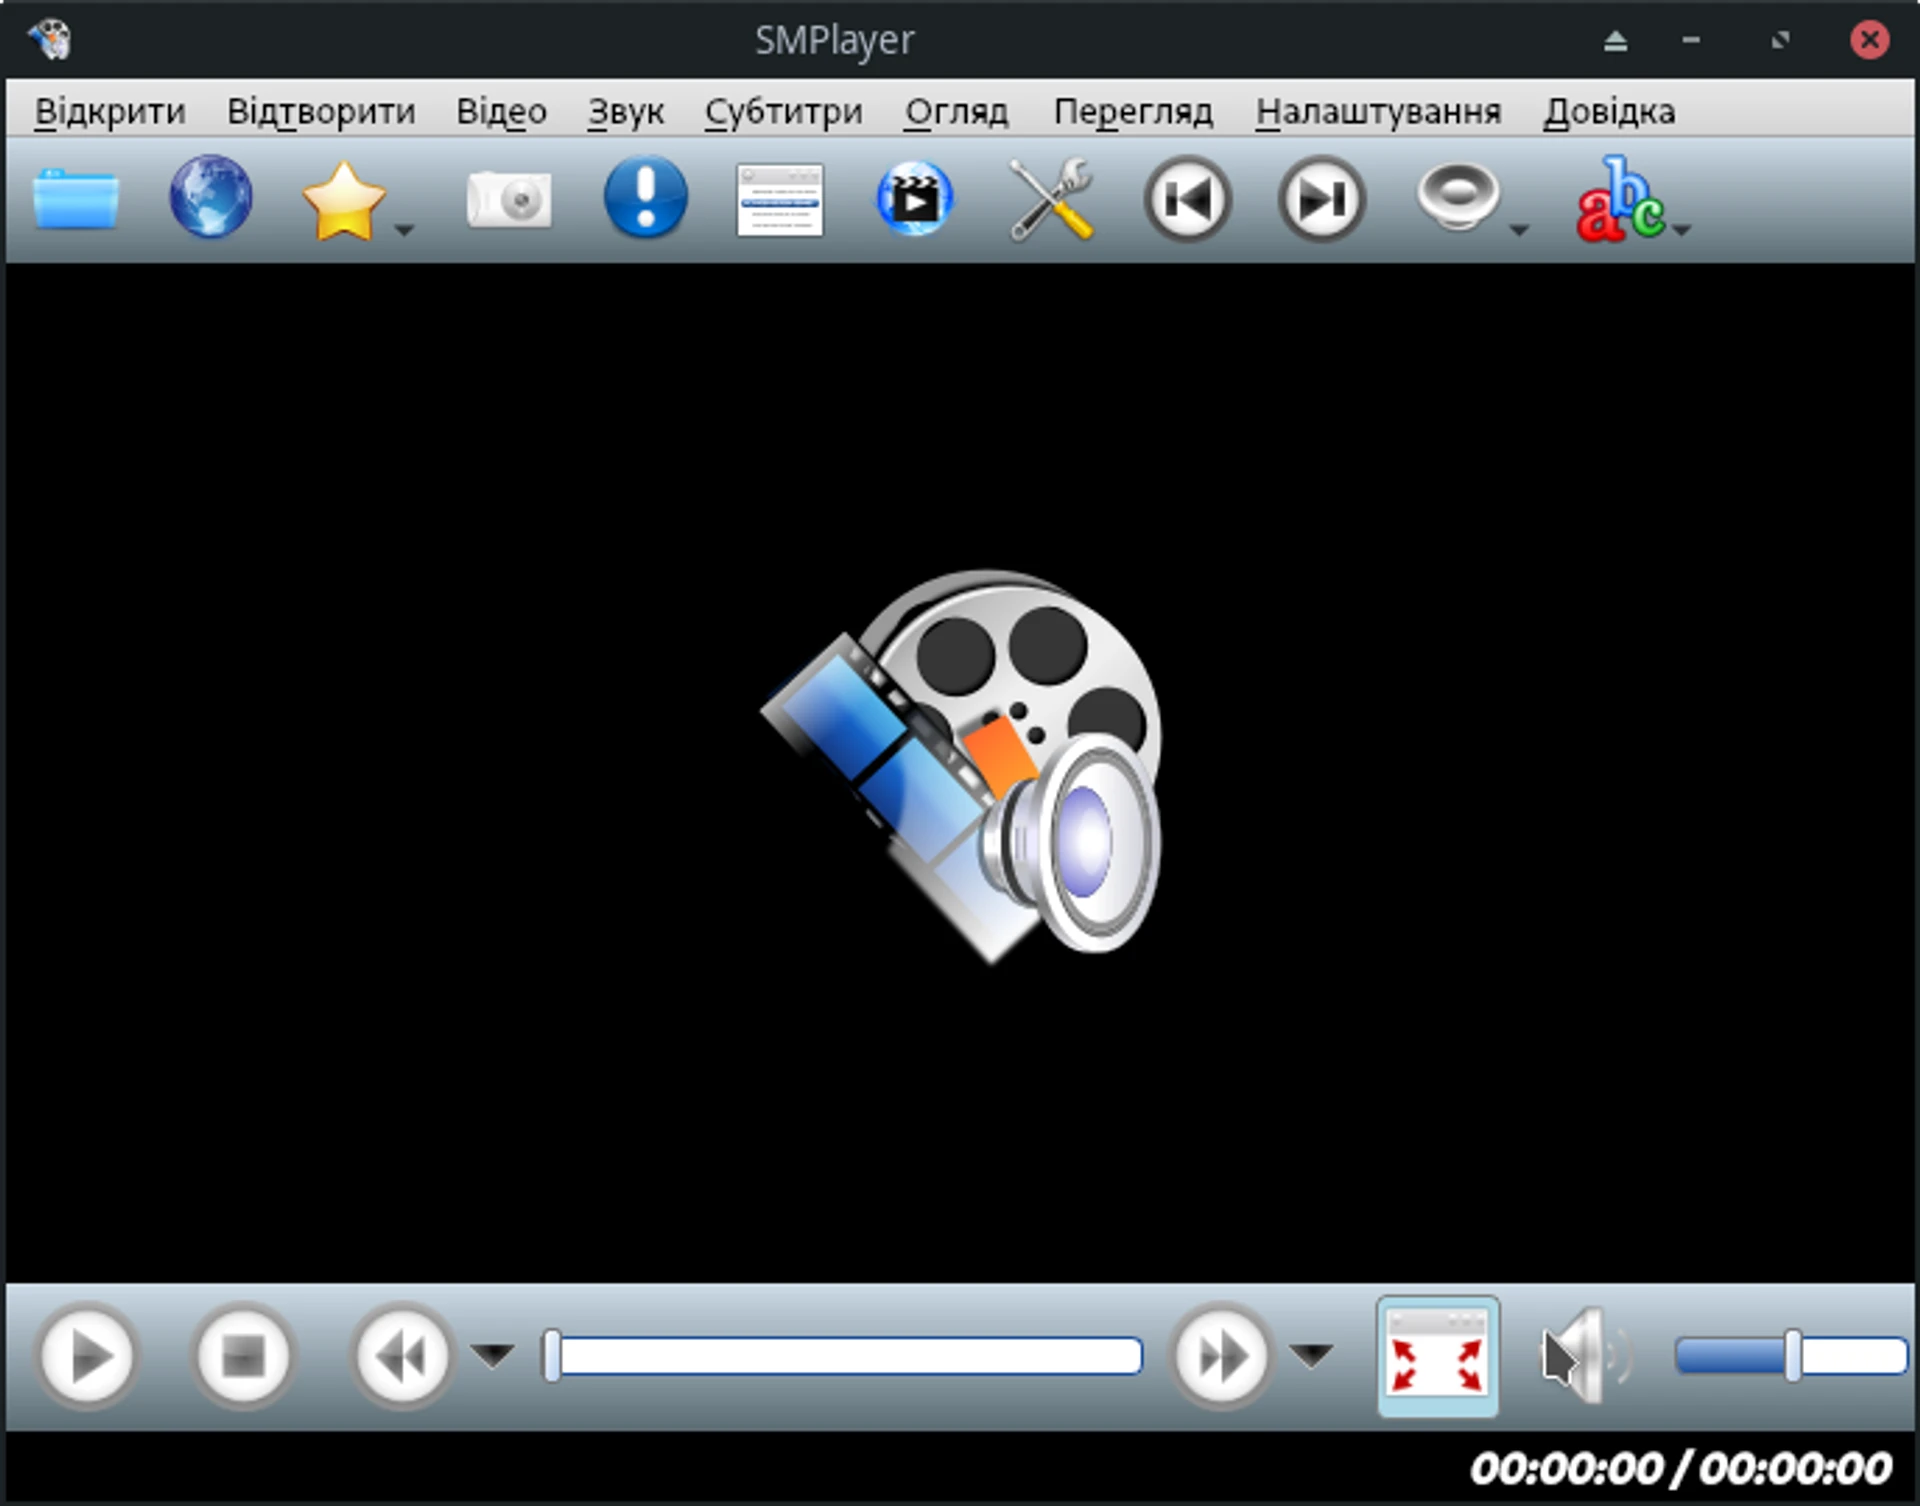Viewport: 1920px width, 1506px height.
Task: Fast forward using double-right arrow button
Action: tap(1221, 1356)
